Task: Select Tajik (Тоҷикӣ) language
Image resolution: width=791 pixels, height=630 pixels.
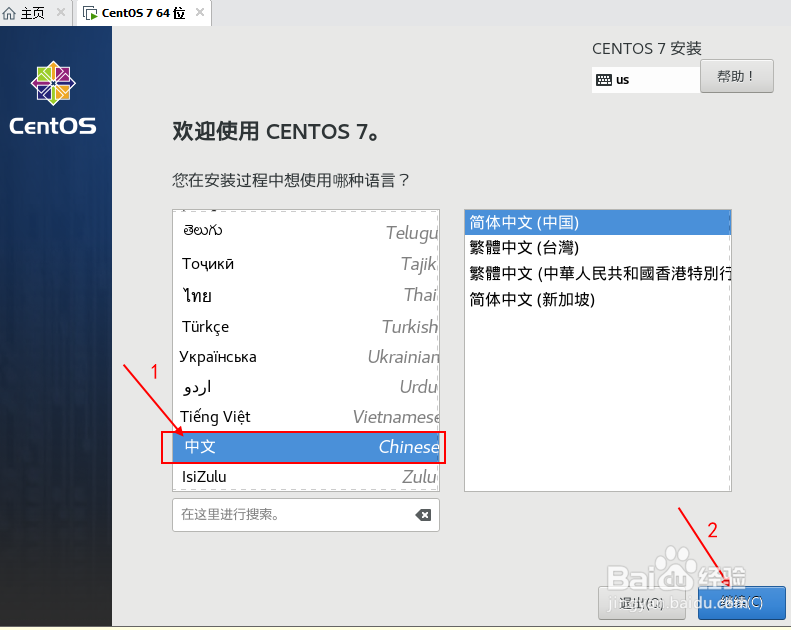Action: [306, 264]
